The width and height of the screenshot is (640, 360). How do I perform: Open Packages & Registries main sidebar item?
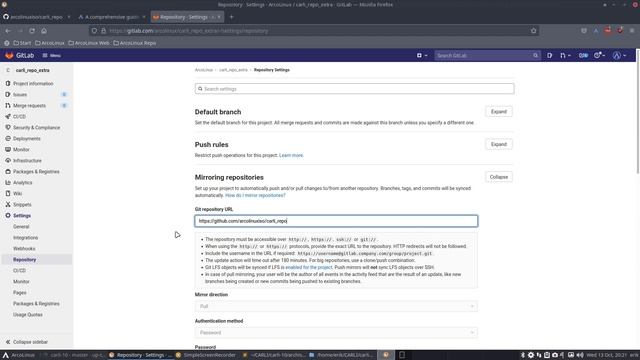point(37,172)
